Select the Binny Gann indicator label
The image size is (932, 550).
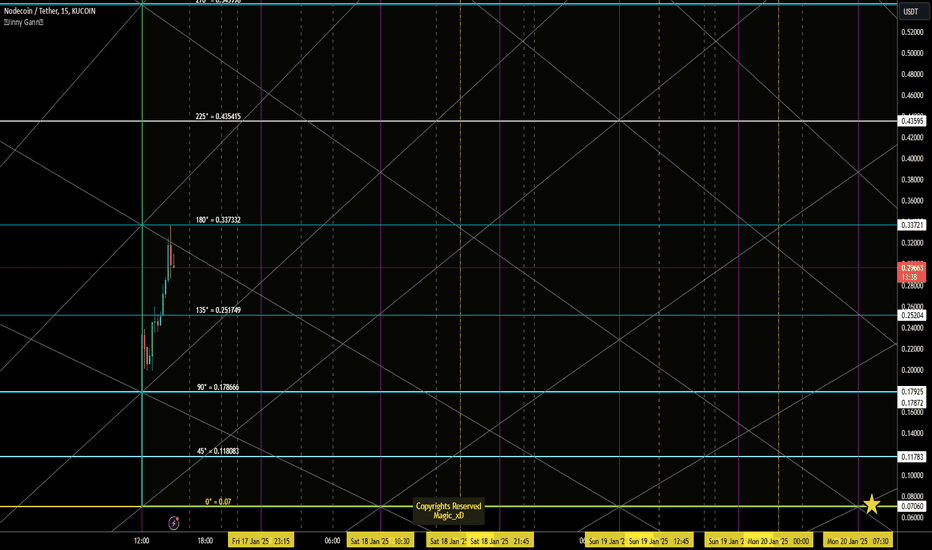tap(24, 22)
